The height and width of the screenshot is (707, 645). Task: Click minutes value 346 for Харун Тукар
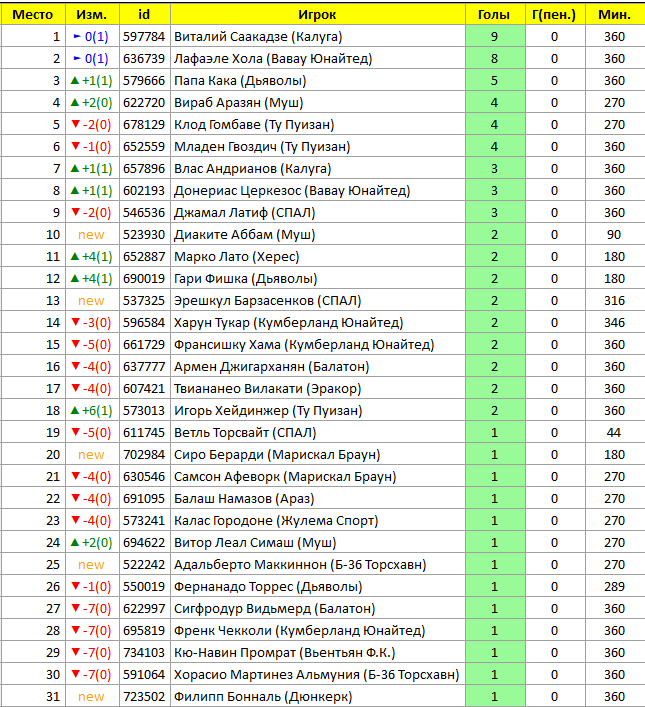coord(615,323)
